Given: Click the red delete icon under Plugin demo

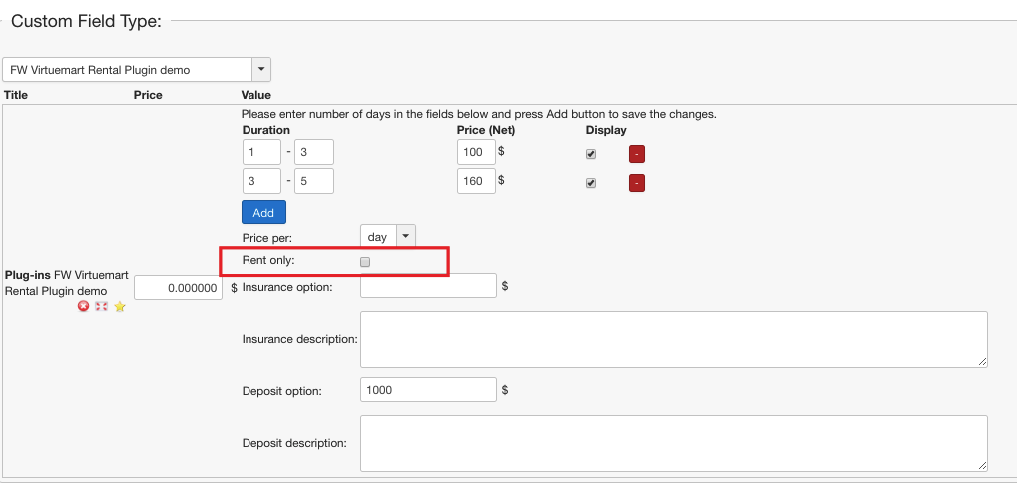Looking at the screenshot, I should tap(84, 307).
